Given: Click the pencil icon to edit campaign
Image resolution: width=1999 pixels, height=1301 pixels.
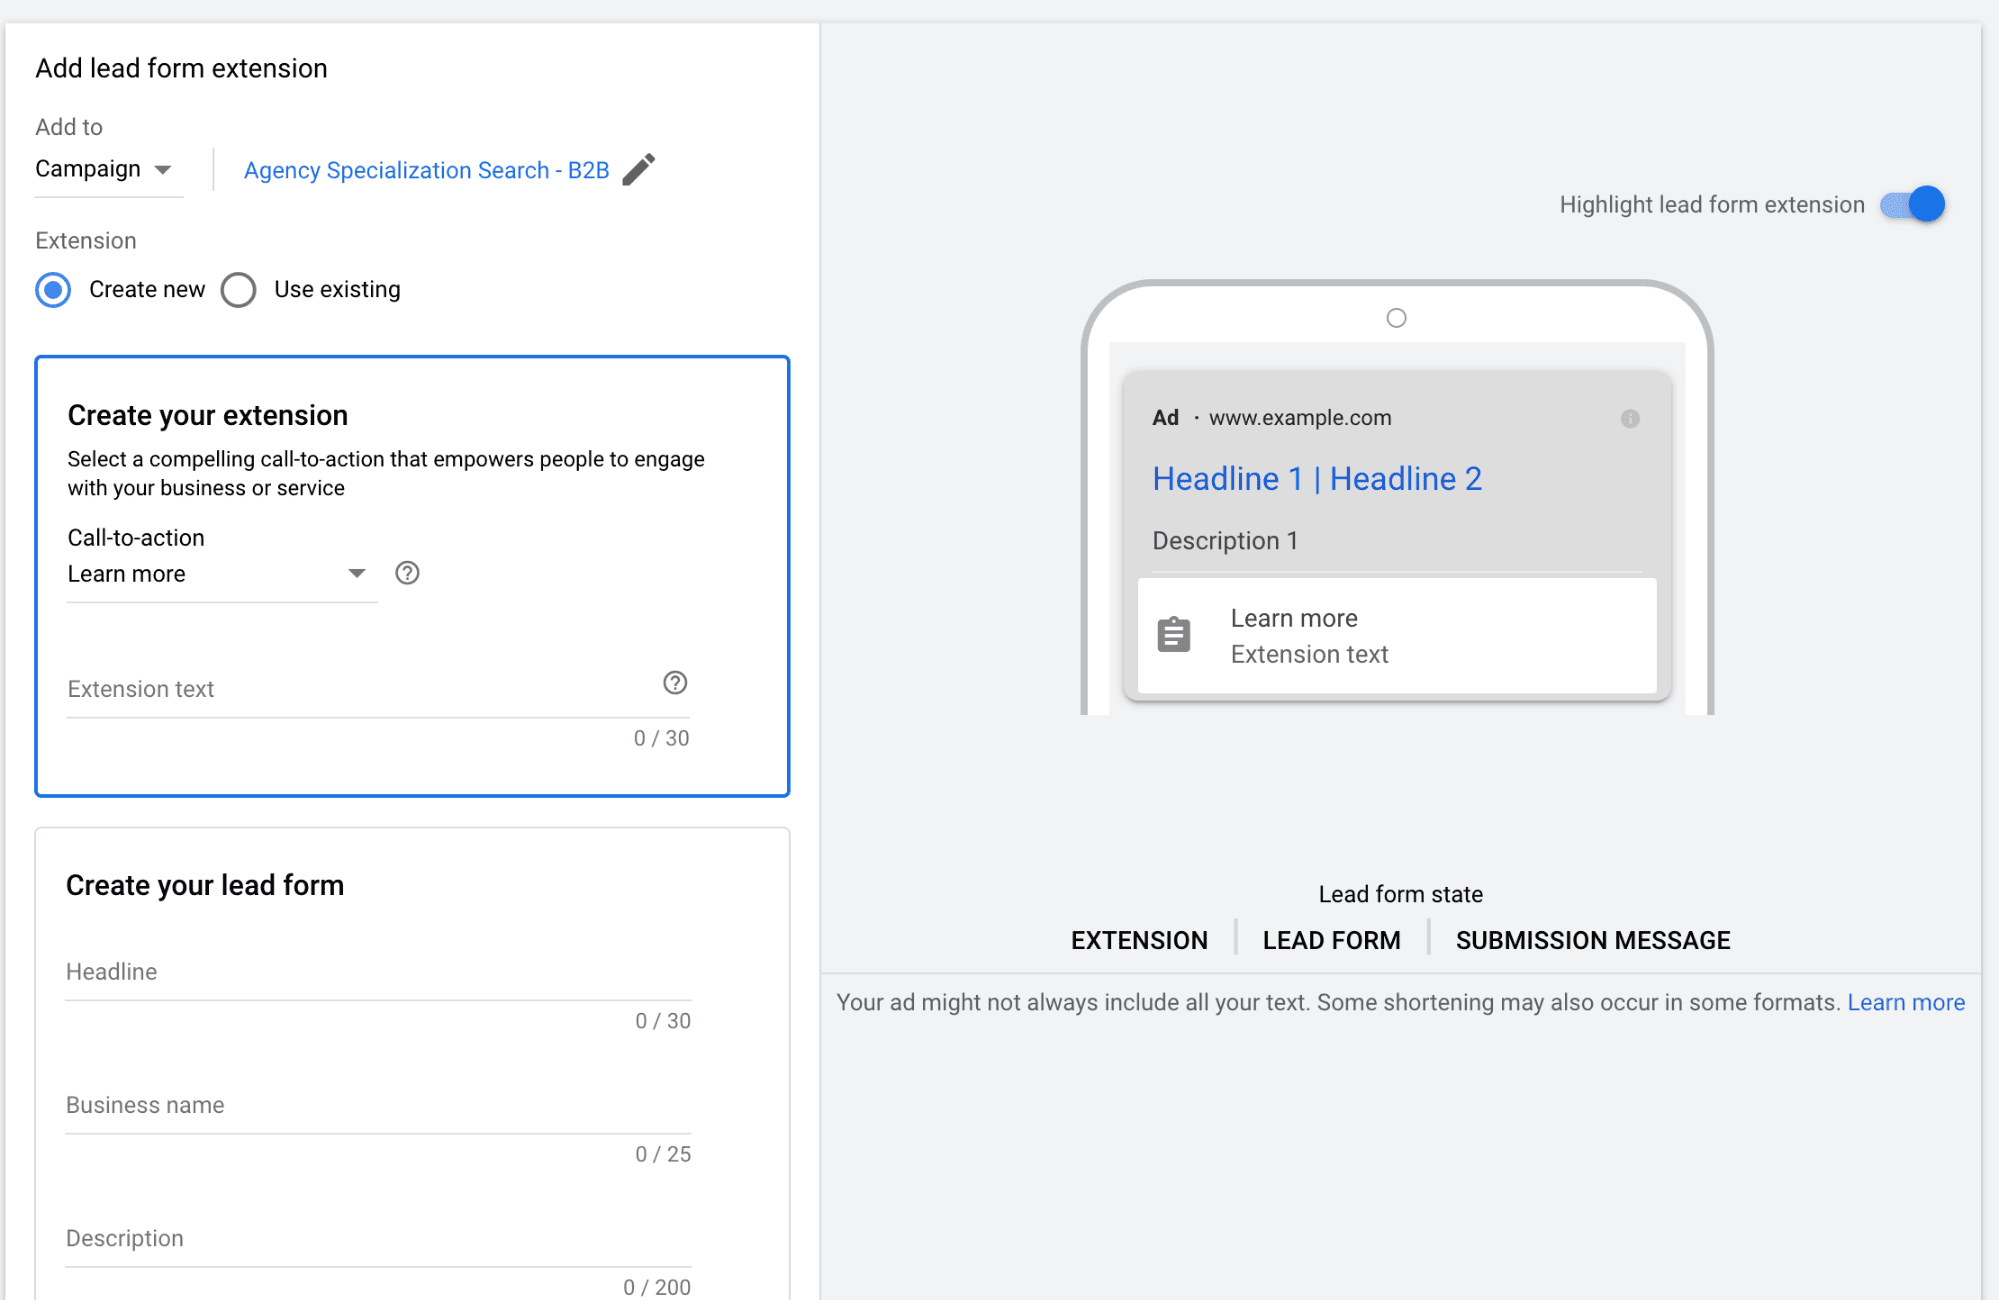Looking at the screenshot, I should coord(638,169).
